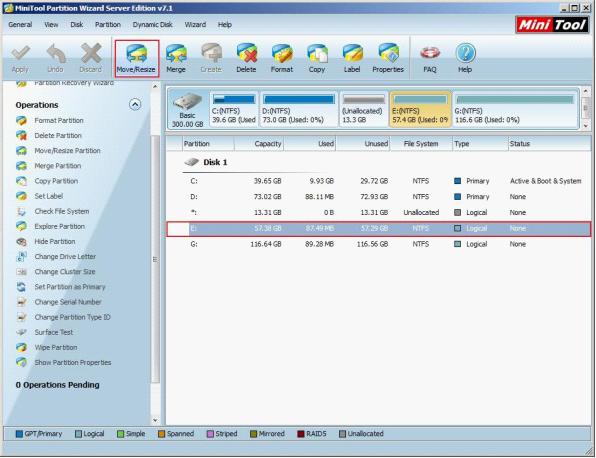Select the unallocated *: 13.31 GB row

click(379, 212)
